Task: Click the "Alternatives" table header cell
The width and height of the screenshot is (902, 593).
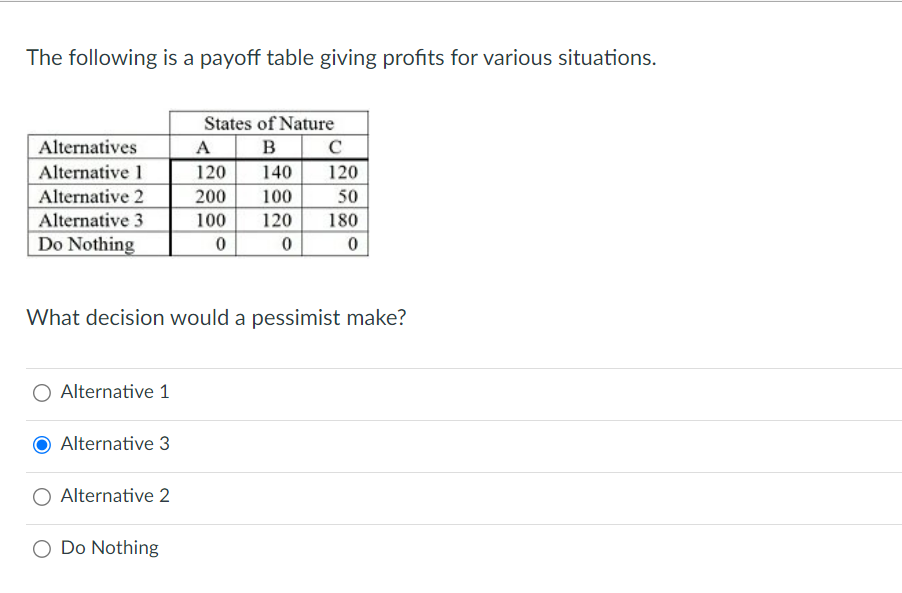Action: (x=99, y=147)
